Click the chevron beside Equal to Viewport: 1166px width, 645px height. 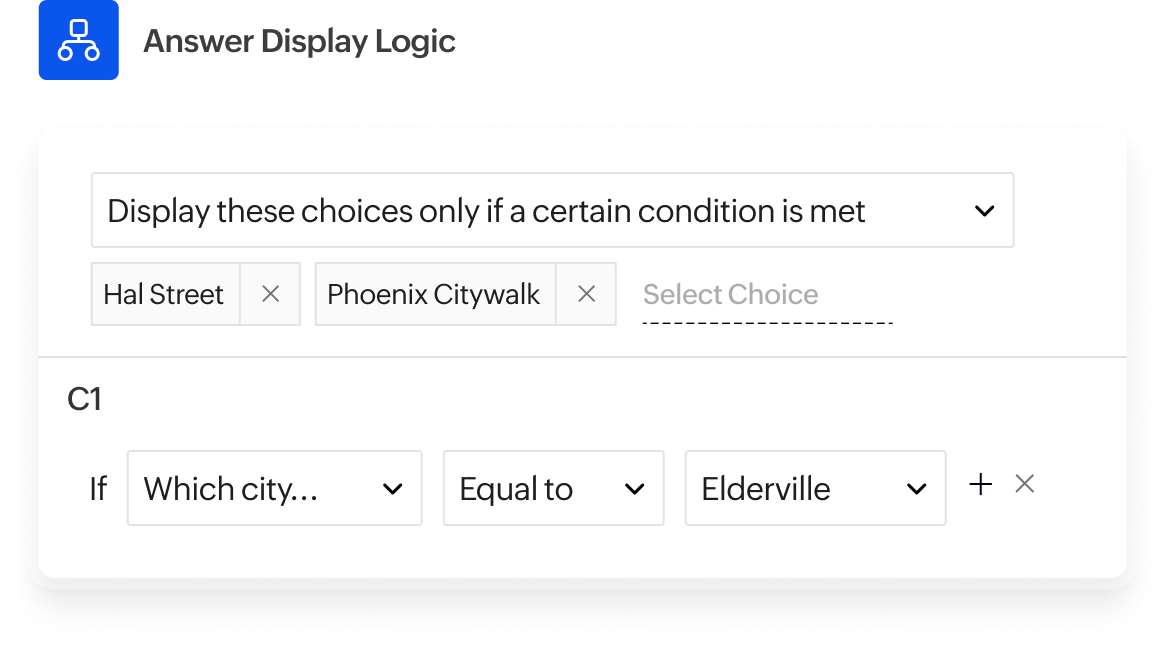[x=634, y=489]
